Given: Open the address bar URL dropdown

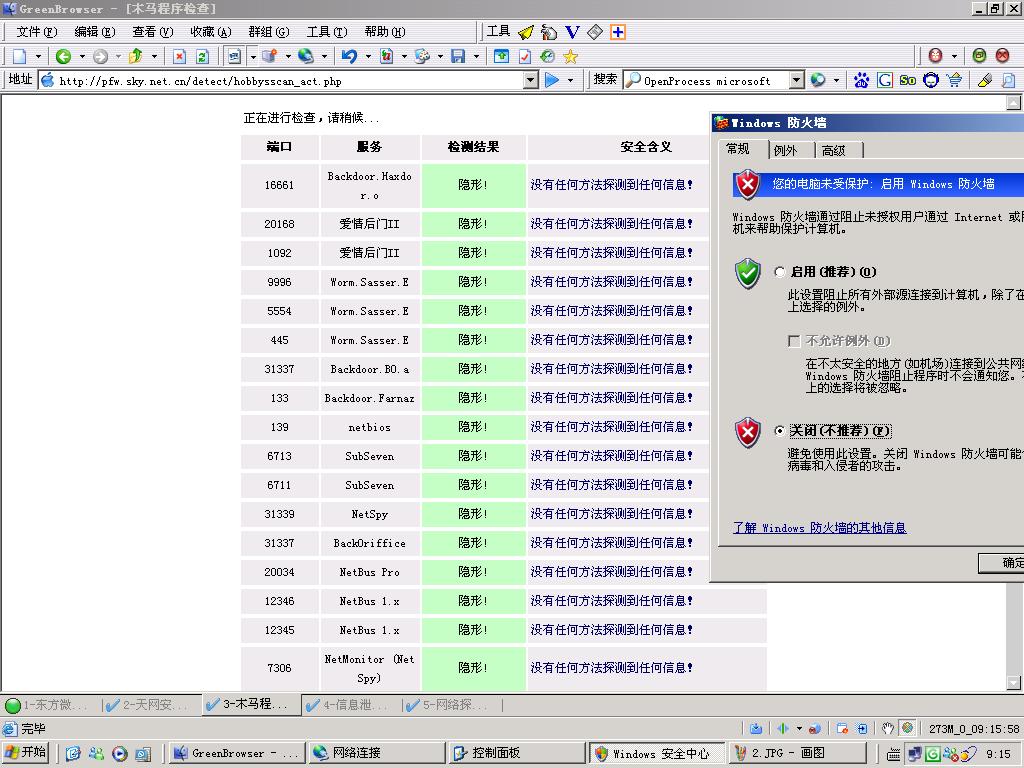Looking at the screenshot, I should click(531, 80).
